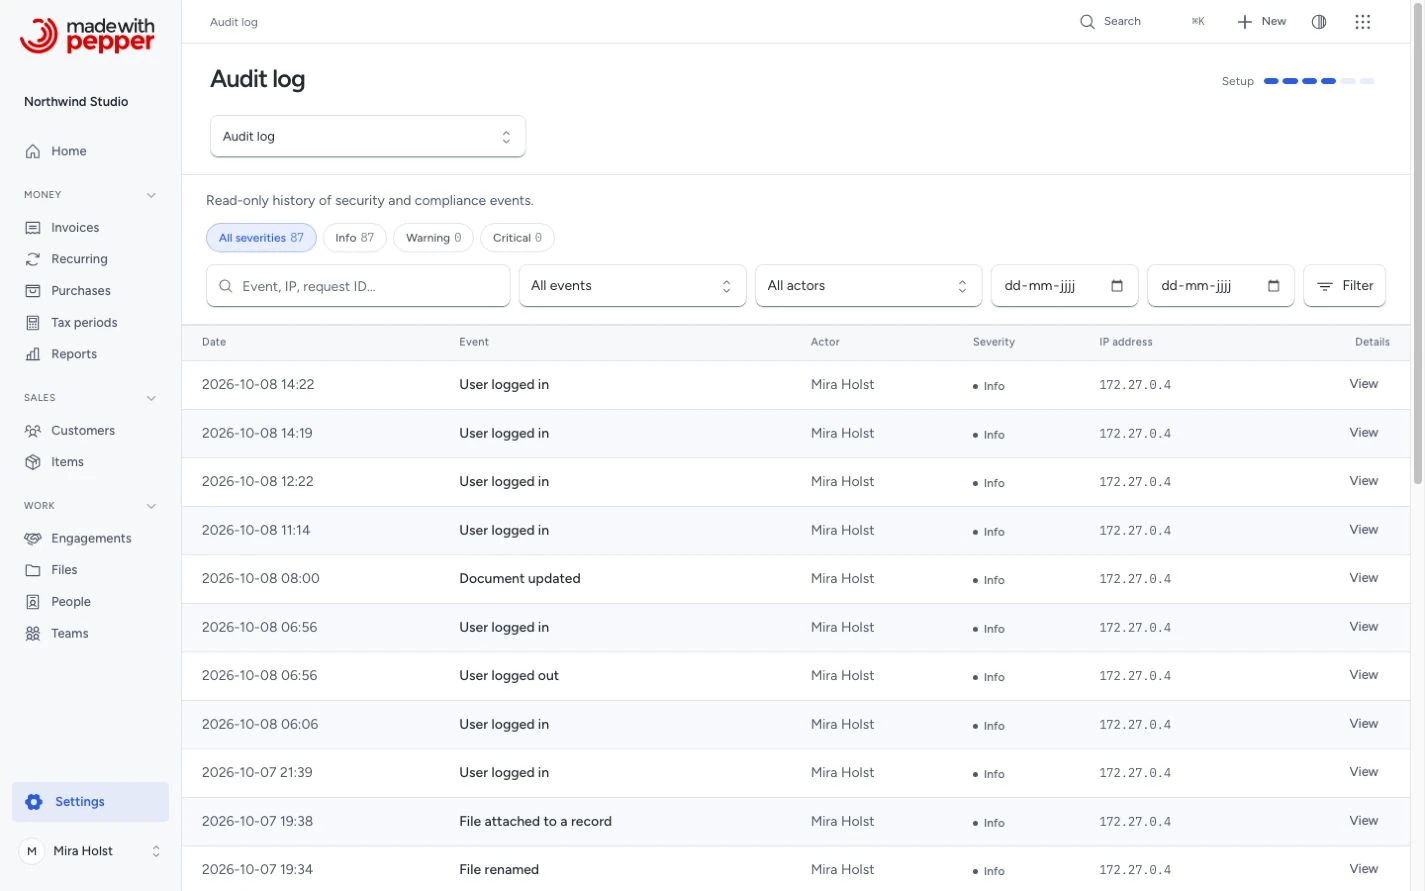Screen dimensions: 1425x891
Task: Click the New button in header
Action: pyautogui.click(x=1262, y=22)
